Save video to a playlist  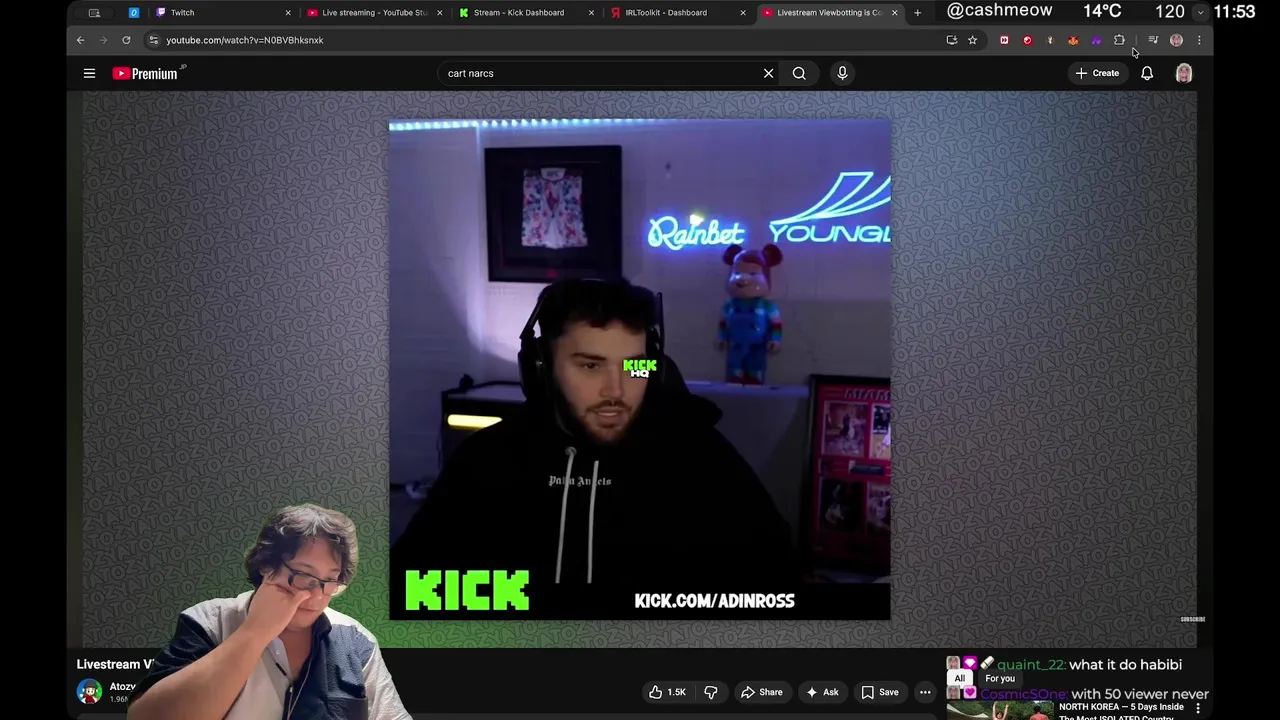(880, 692)
